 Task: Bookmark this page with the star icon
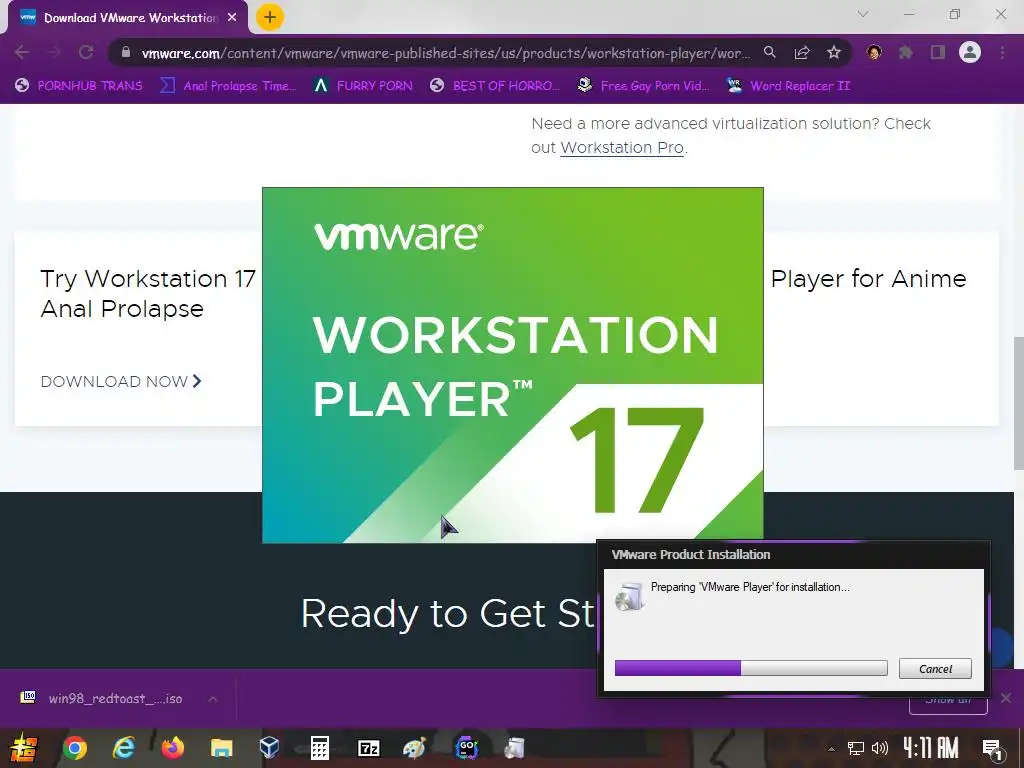pos(834,52)
